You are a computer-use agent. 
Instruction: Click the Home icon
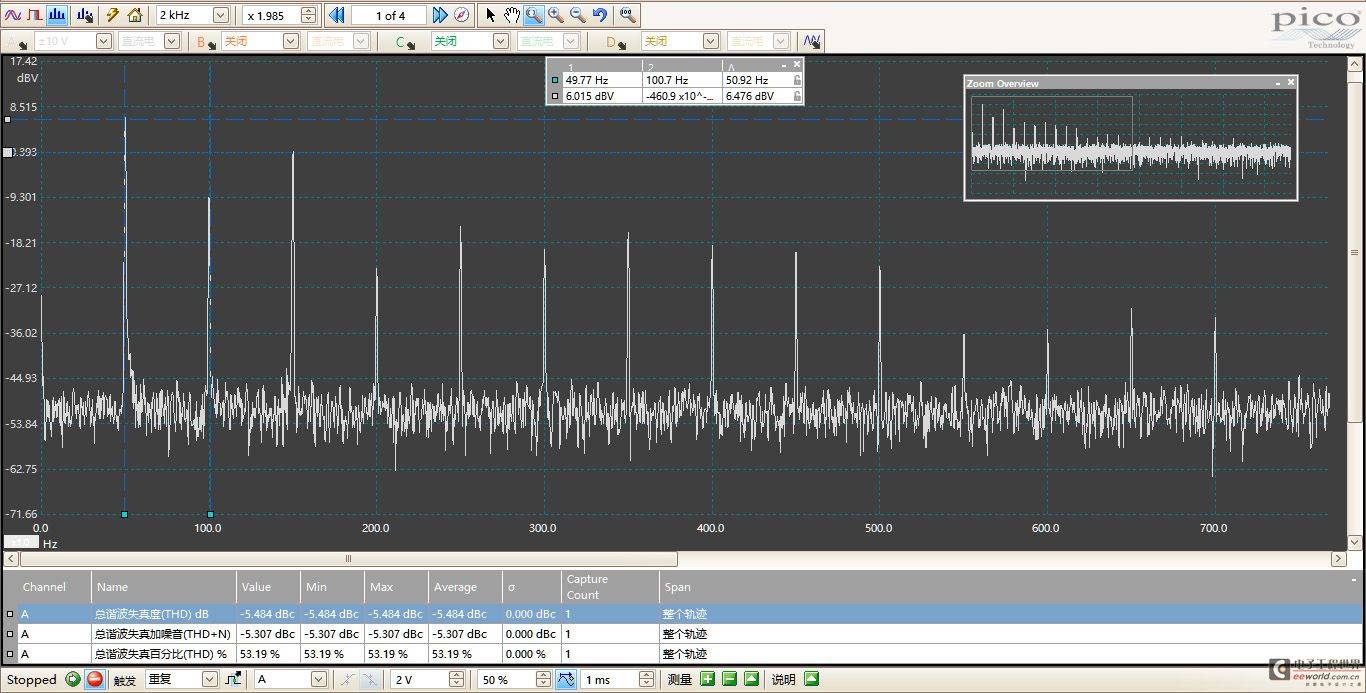[135, 15]
